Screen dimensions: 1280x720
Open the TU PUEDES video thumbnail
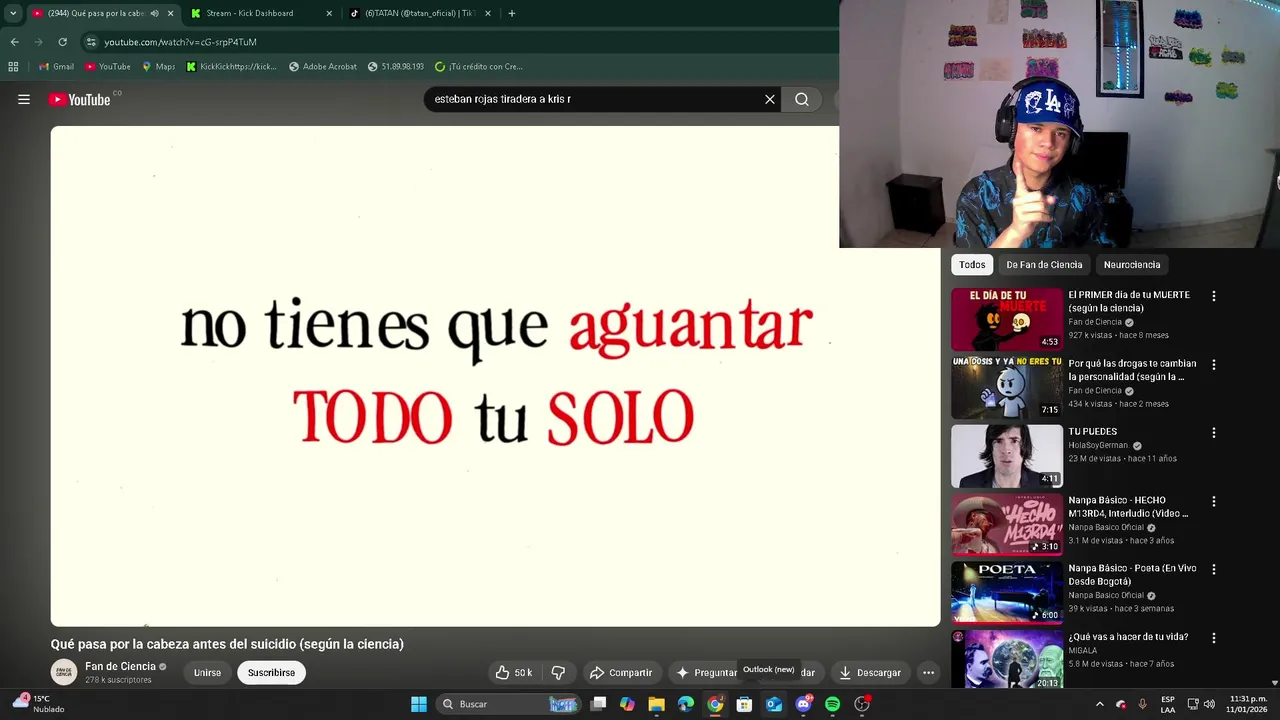tap(1007, 456)
